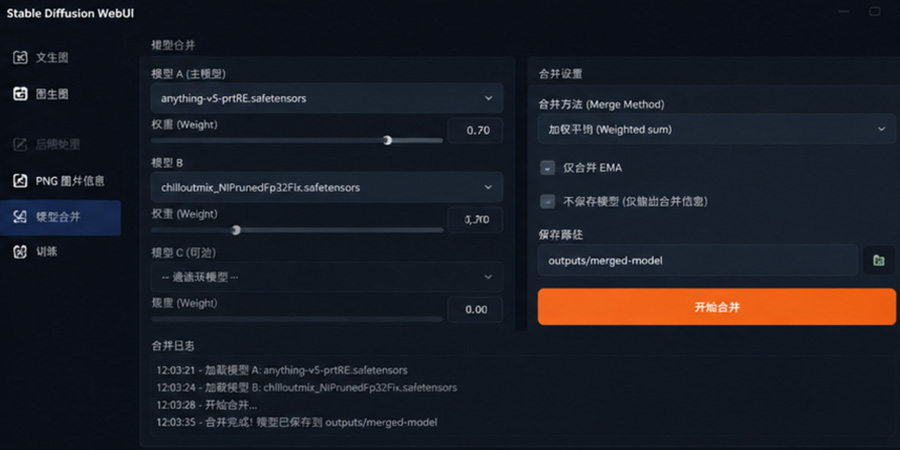The image size is (900, 450).
Task: Click the orange 开始合并 button
Action: point(716,307)
